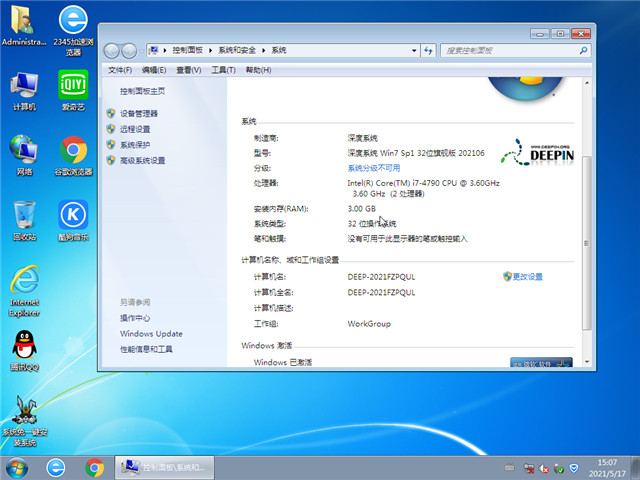The image size is (640, 480).
Task: Open the volume speaker tray icon
Action: point(544,469)
